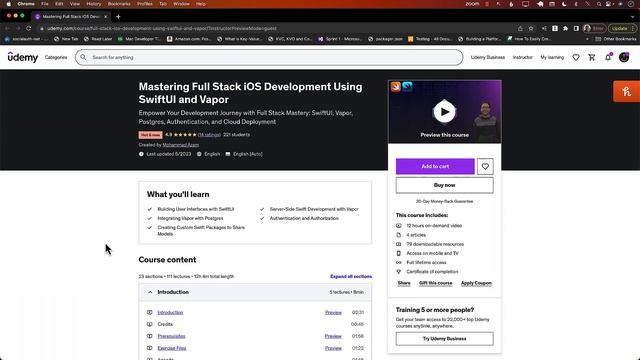Screen dimensions: 640x360
Task: Preview the Prerequisites lecture
Action: (333, 336)
